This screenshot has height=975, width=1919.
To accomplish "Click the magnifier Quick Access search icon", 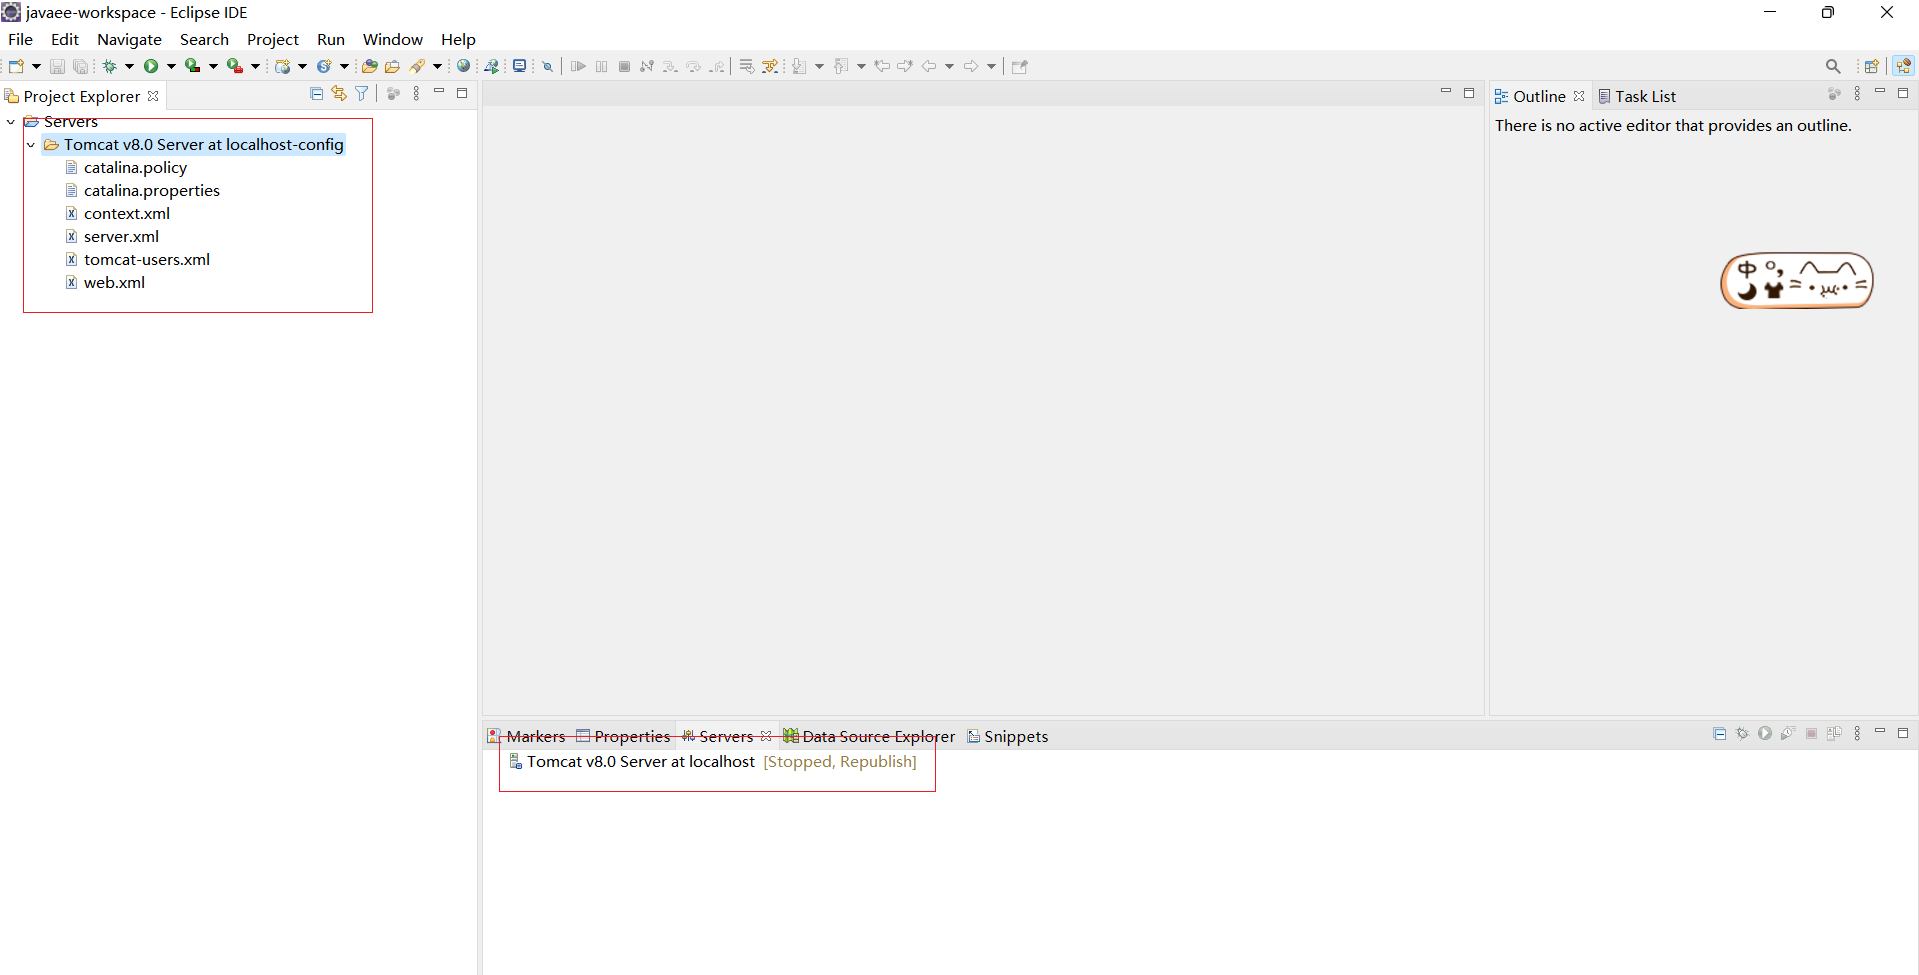I will [1833, 66].
